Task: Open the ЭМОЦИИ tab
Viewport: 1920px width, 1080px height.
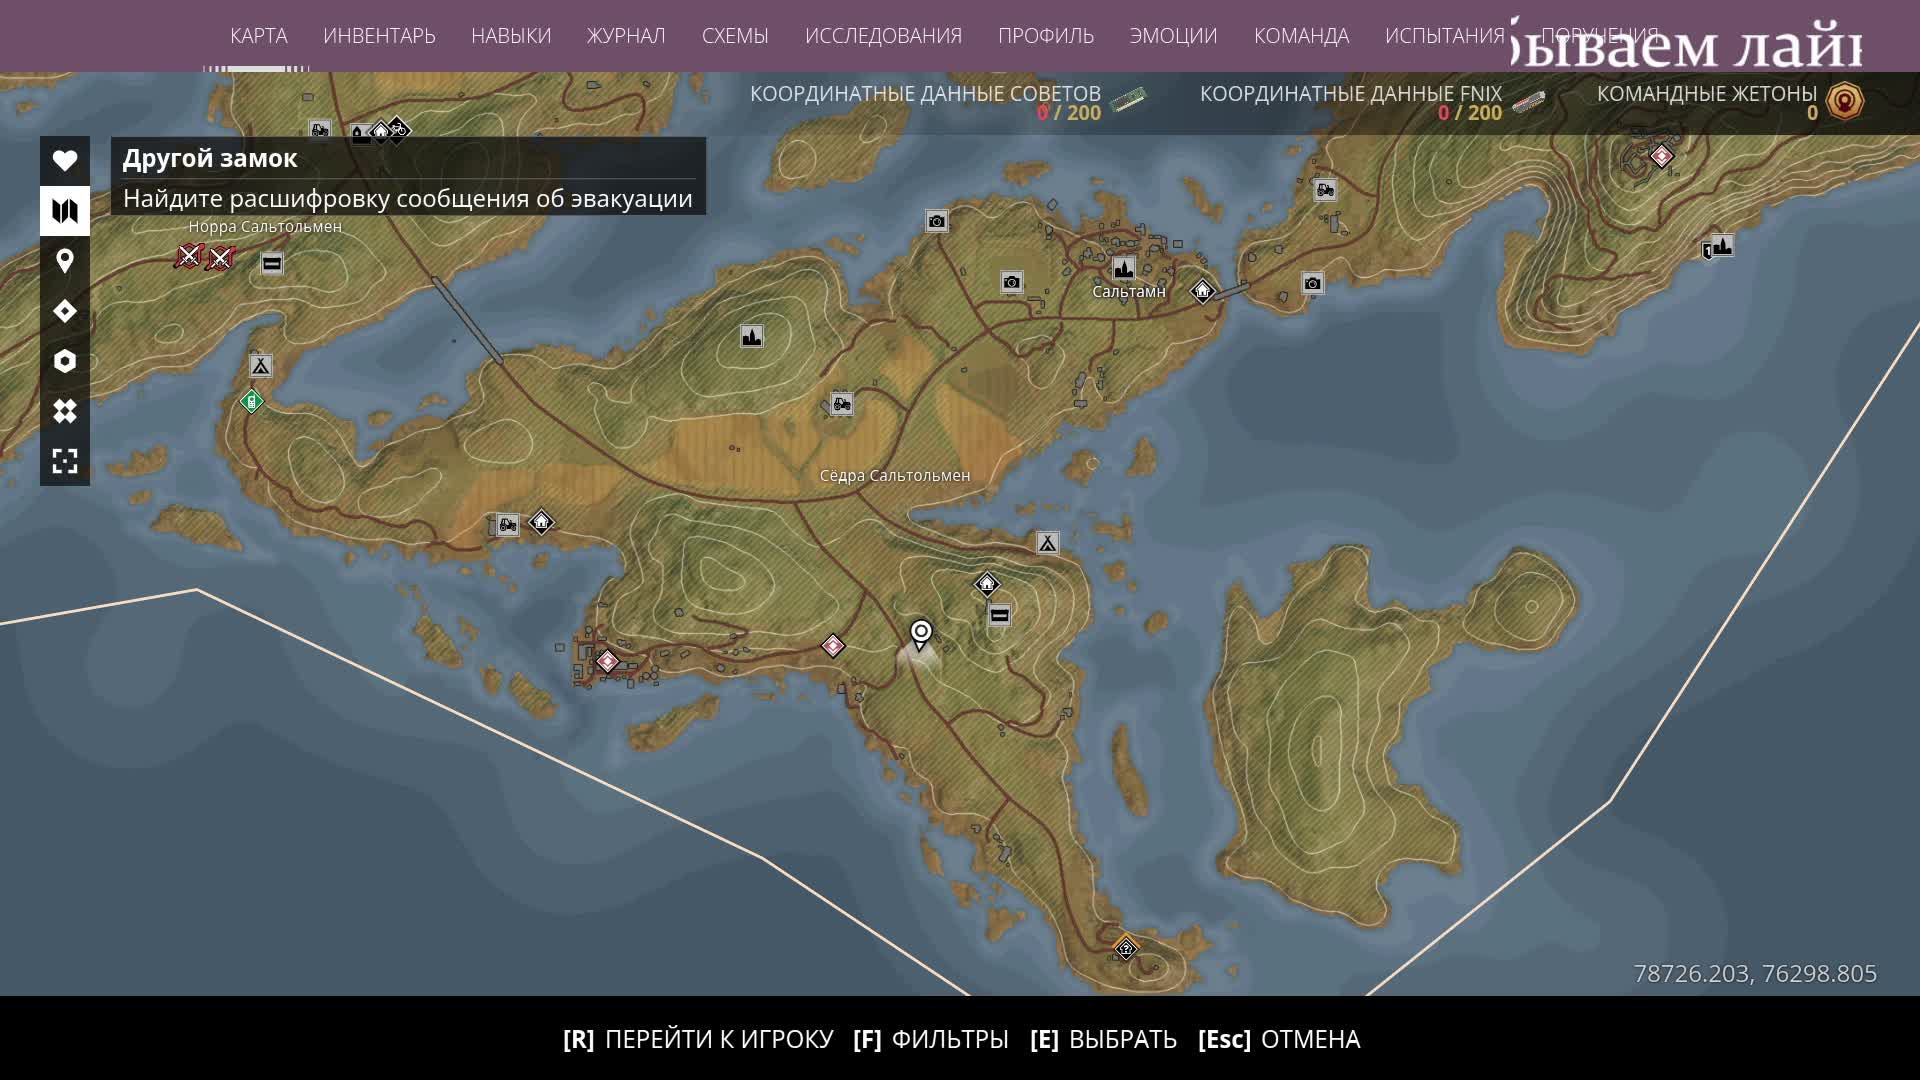Action: pyautogui.click(x=1173, y=36)
